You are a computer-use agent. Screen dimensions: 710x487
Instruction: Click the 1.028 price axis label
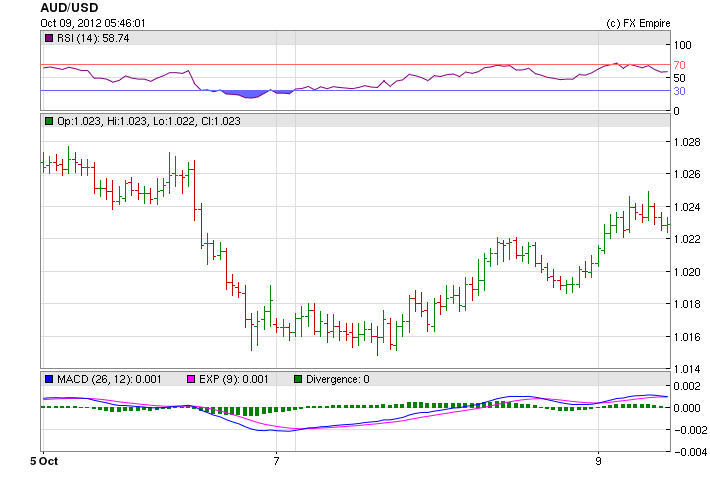(x=687, y=142)
